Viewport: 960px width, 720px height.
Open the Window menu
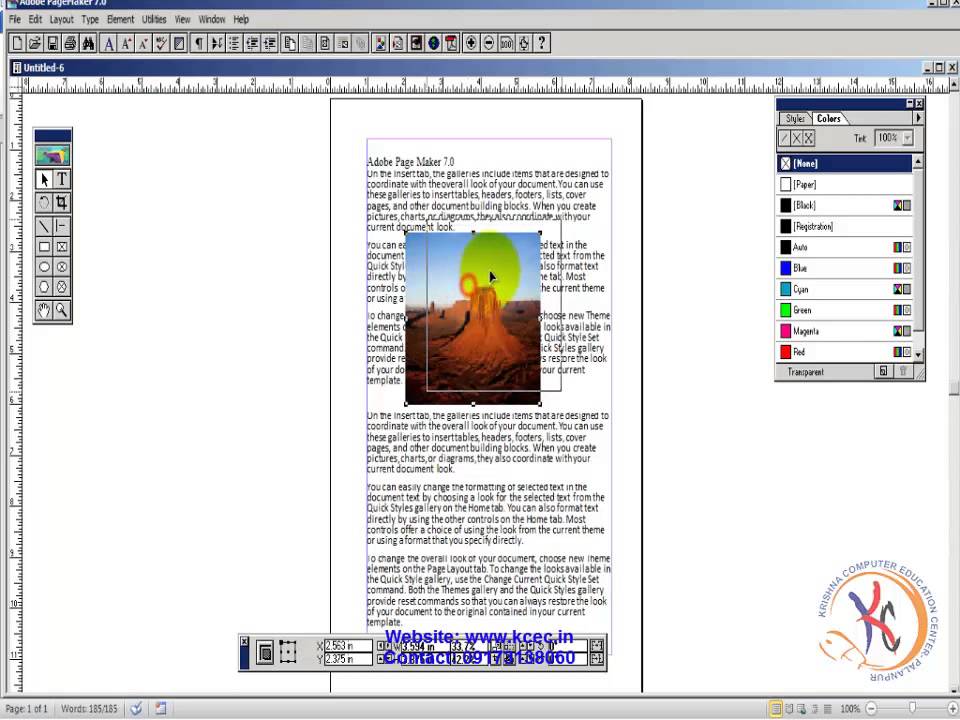tap(212, 20)
